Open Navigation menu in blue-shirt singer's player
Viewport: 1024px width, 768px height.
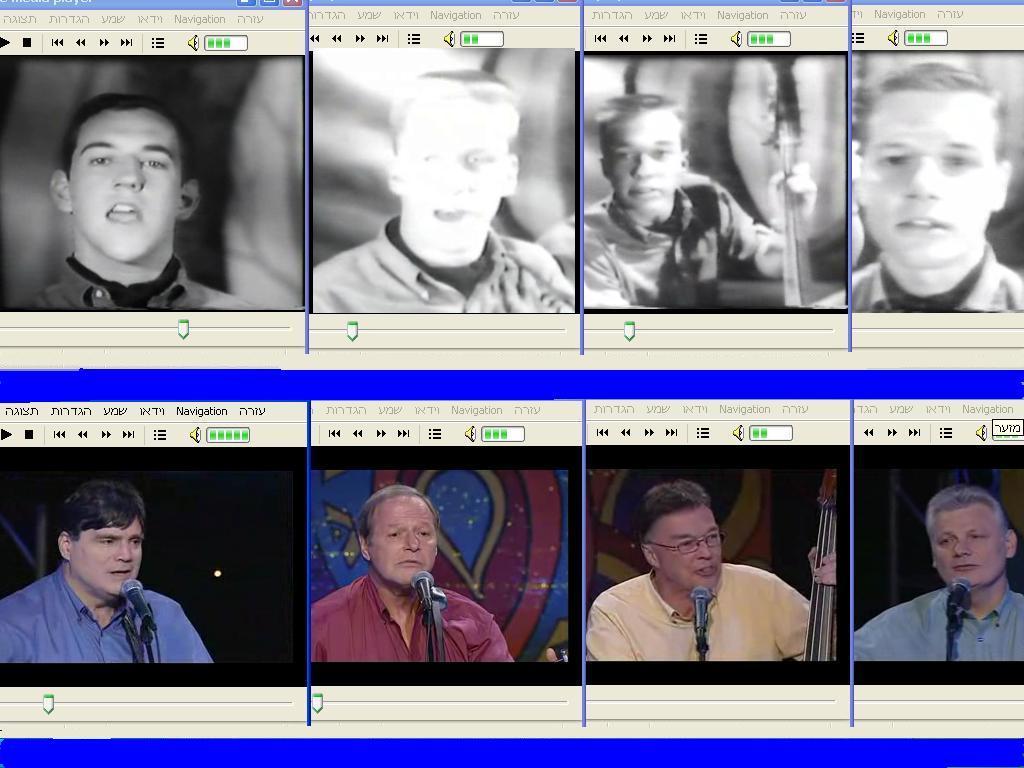click(x=201, y=411)
